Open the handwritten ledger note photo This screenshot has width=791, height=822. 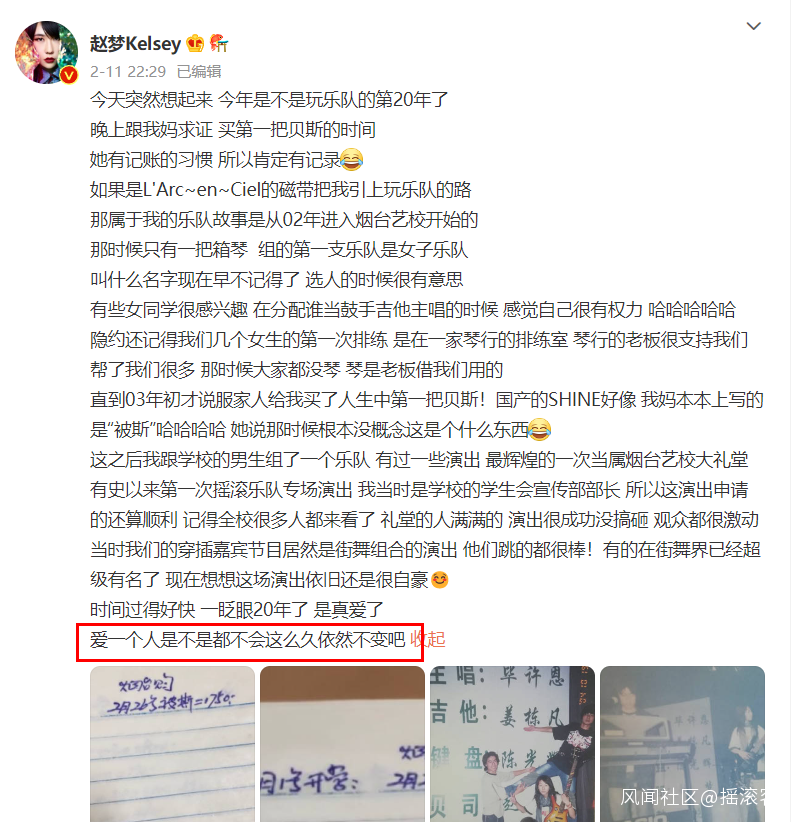point(172,744)
